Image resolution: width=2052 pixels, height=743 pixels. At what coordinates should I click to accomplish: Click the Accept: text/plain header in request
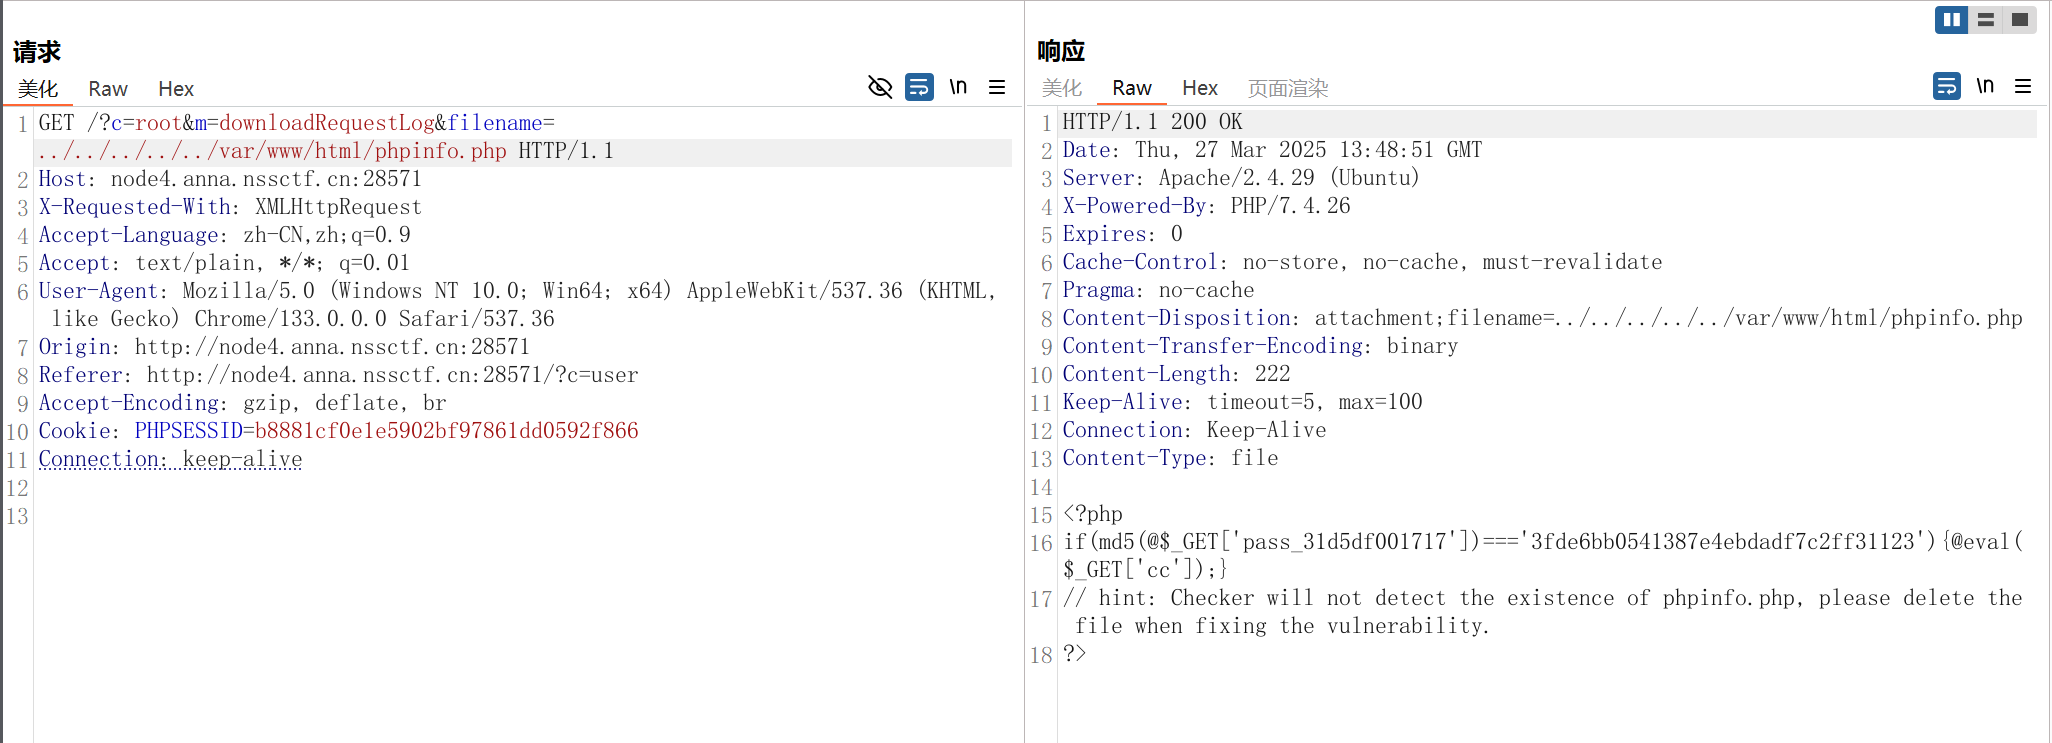[224, 263]
